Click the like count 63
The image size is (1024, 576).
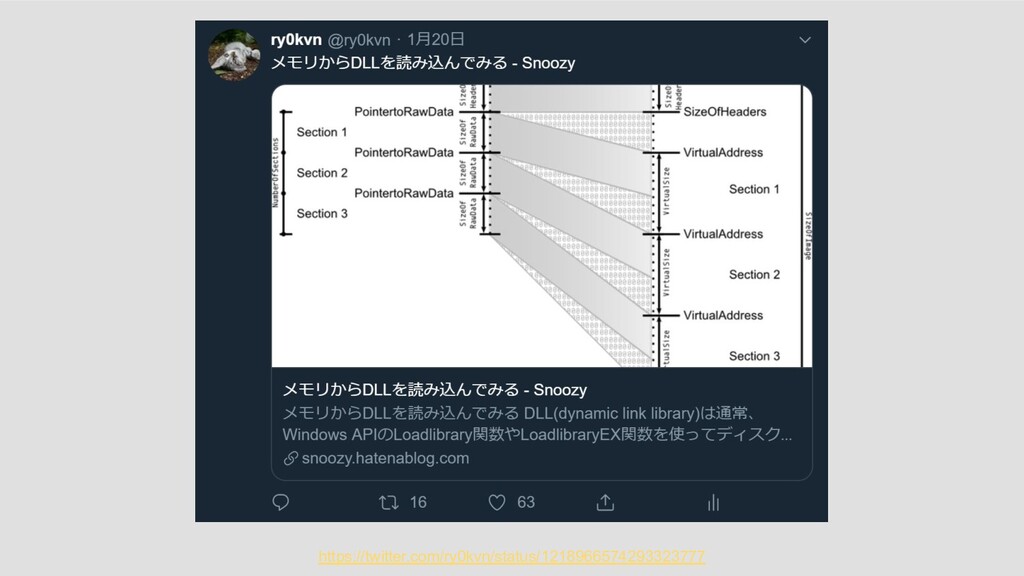(x=526, y=502)
